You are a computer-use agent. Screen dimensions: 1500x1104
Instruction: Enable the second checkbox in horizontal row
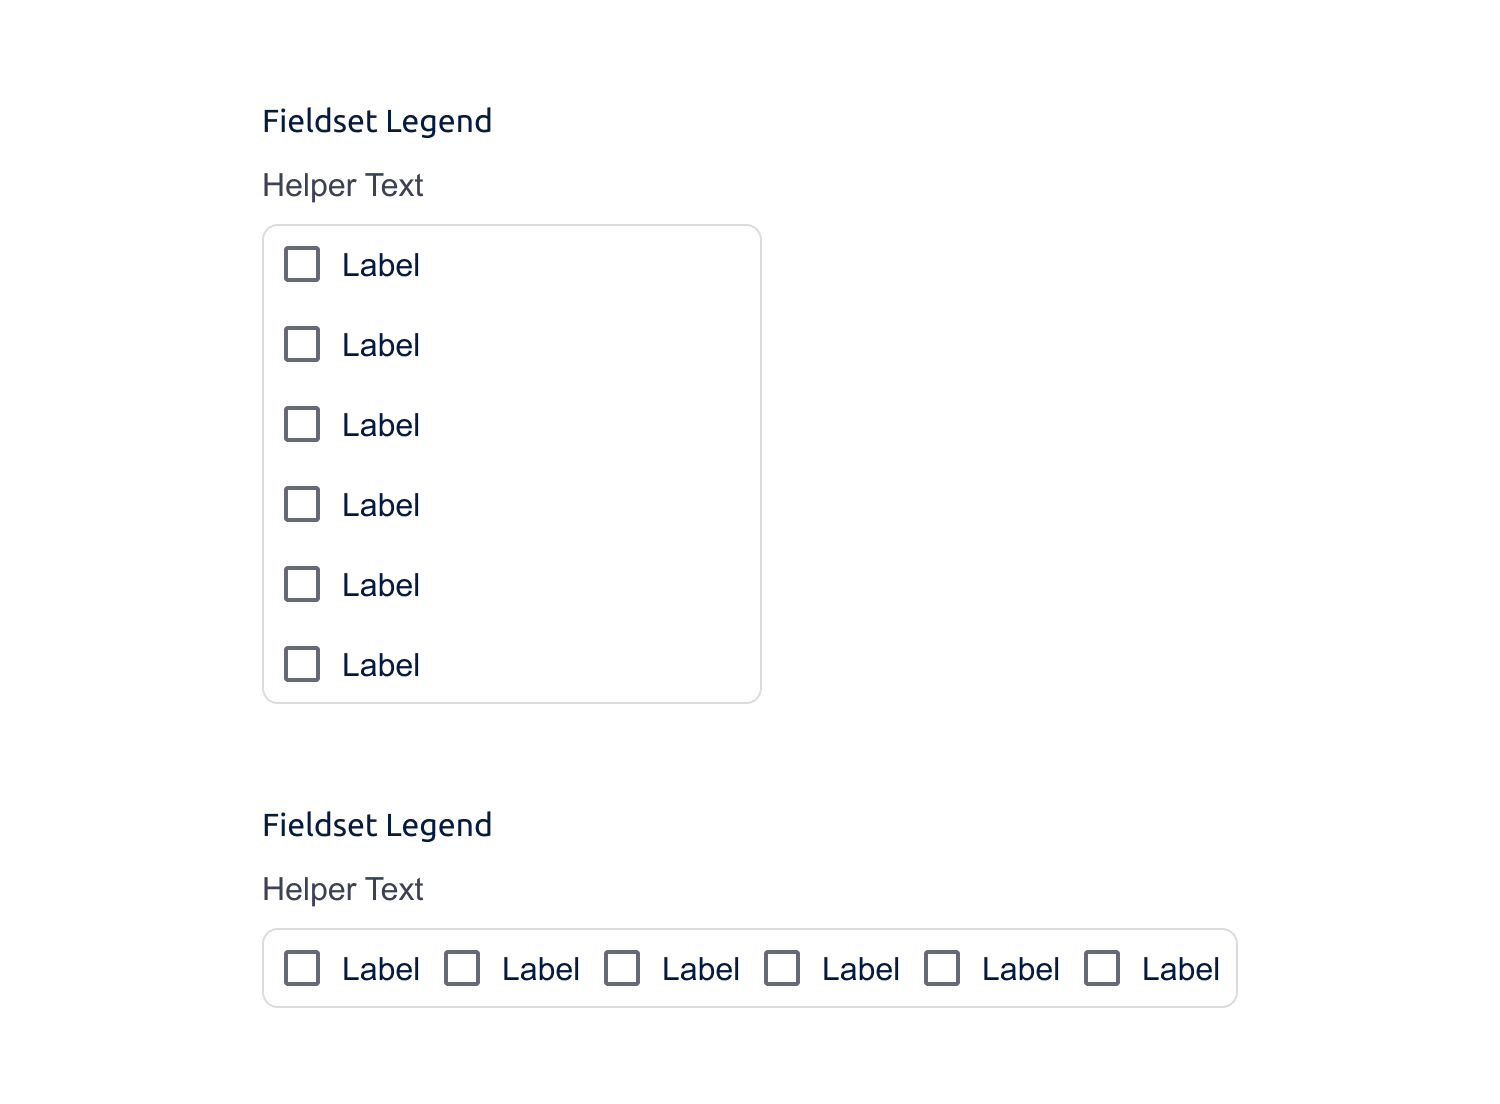[x=461, y=968]
